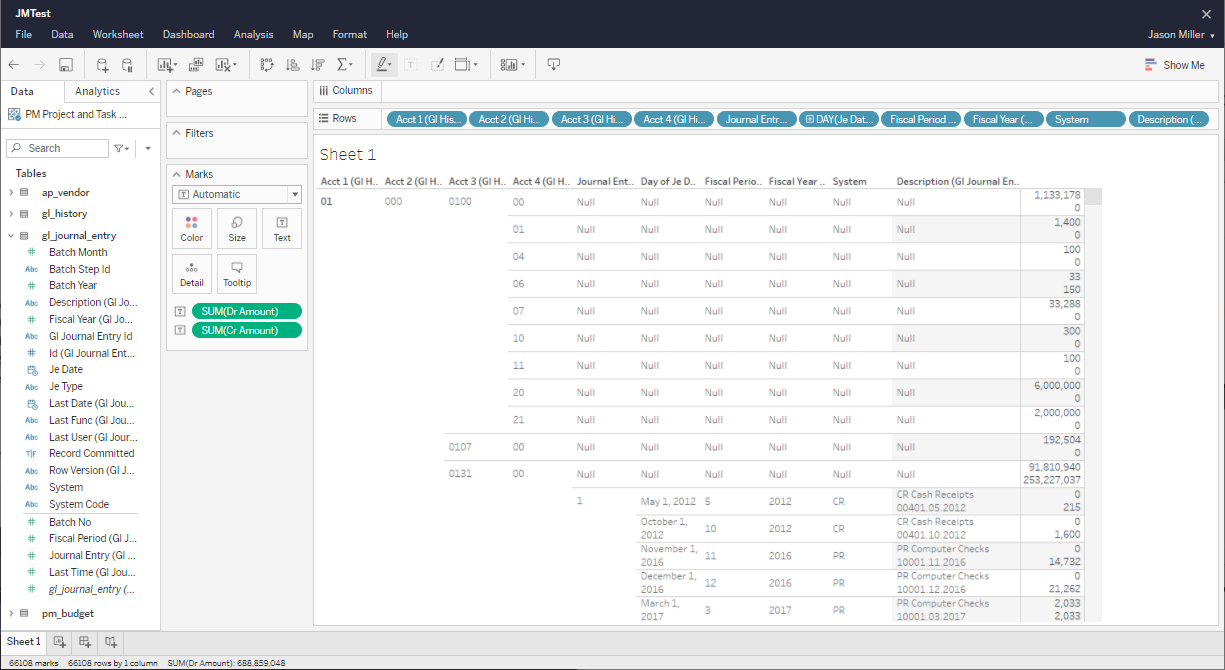Click the filter fields icon beside Search

[121, 148]
